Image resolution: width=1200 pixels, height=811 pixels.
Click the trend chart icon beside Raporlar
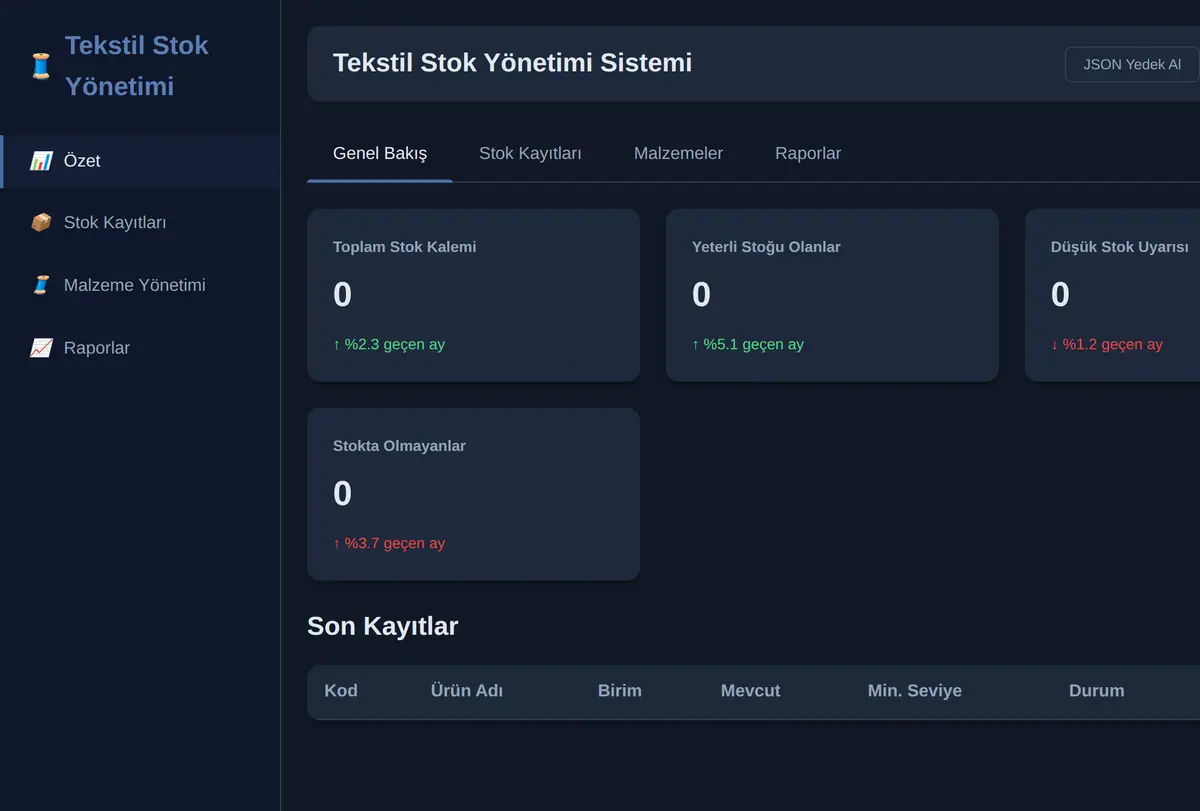(x=41, y=348)
